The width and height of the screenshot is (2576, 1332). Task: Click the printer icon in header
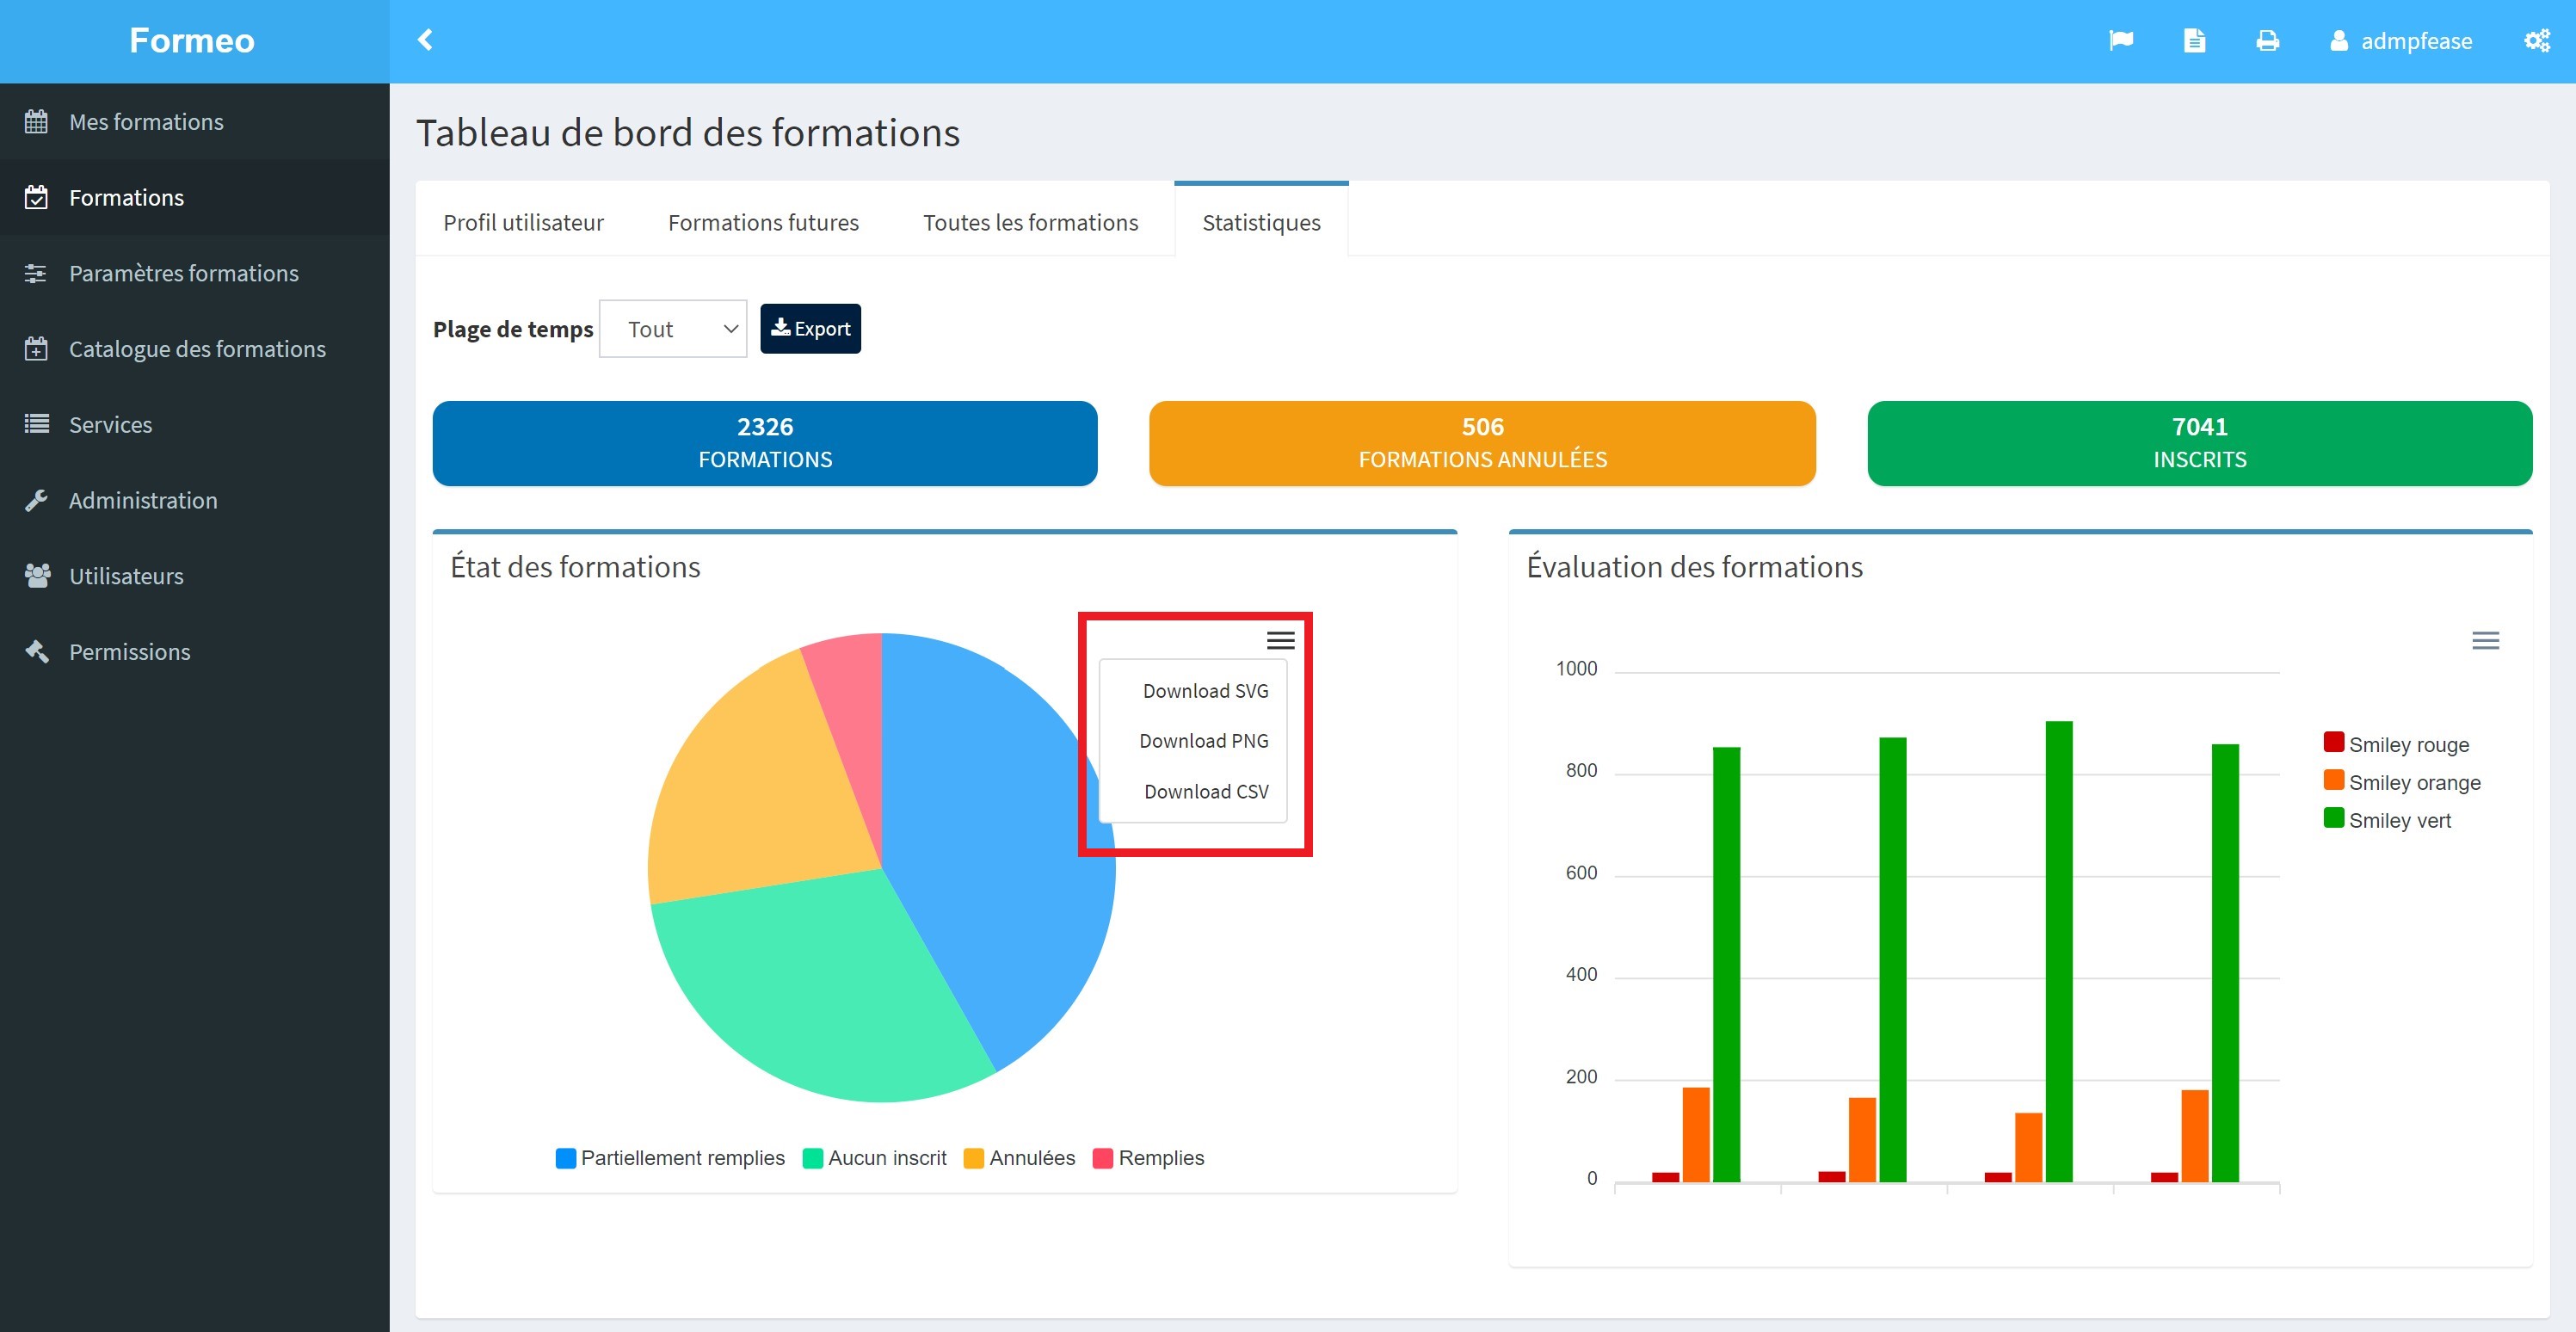click(x=2267, y=40)
